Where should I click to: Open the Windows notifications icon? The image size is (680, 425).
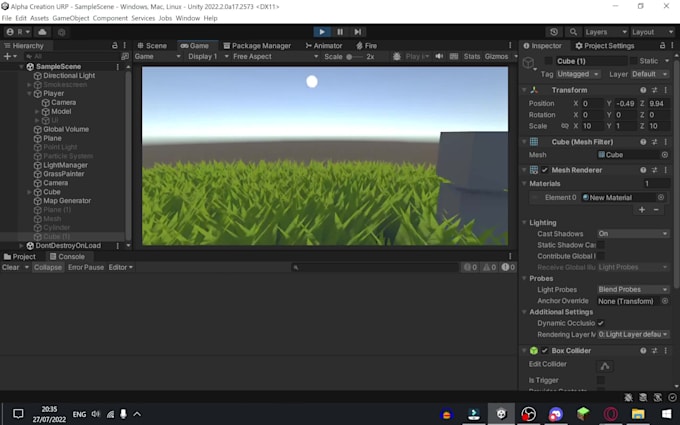(18, 414)
